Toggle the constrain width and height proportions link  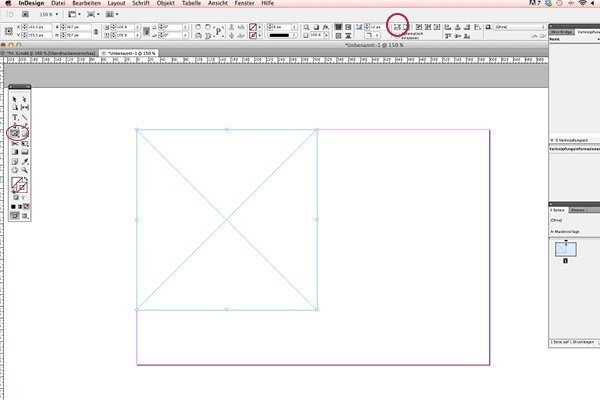pos(96,31)
